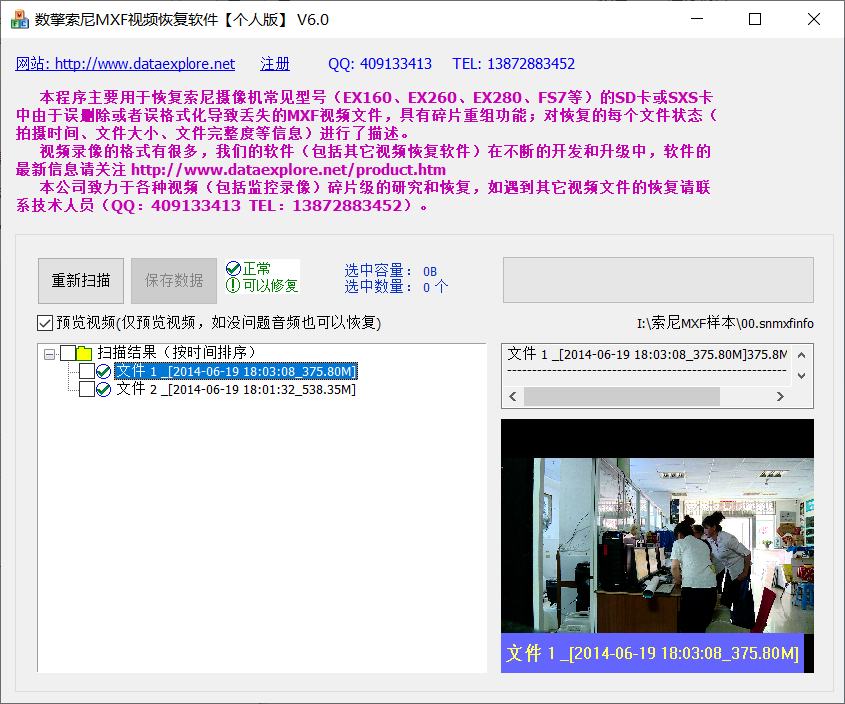The width and height of the screenshot is (845, 704).
Task: Minimize the application window
Action: tap(697, 19)
